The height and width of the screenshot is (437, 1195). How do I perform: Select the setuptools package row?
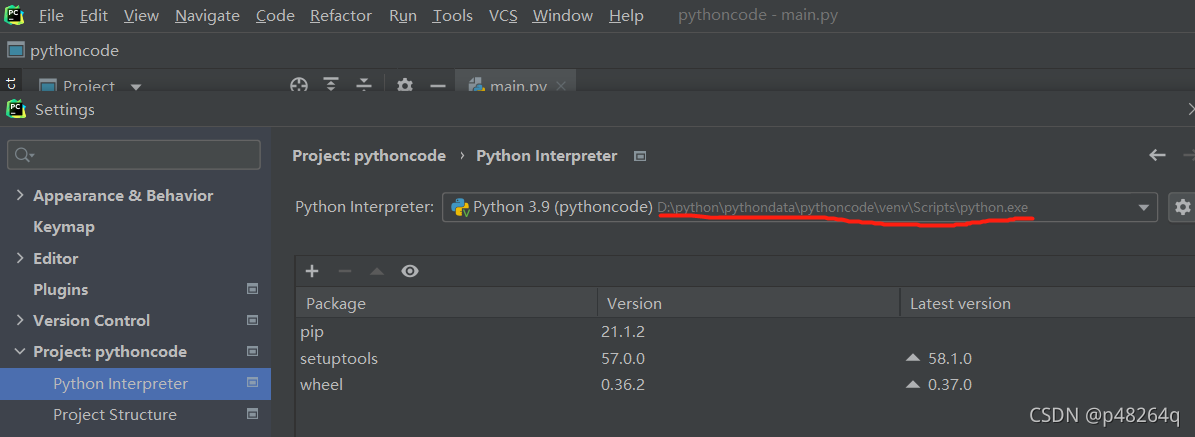tap(745, 358)
